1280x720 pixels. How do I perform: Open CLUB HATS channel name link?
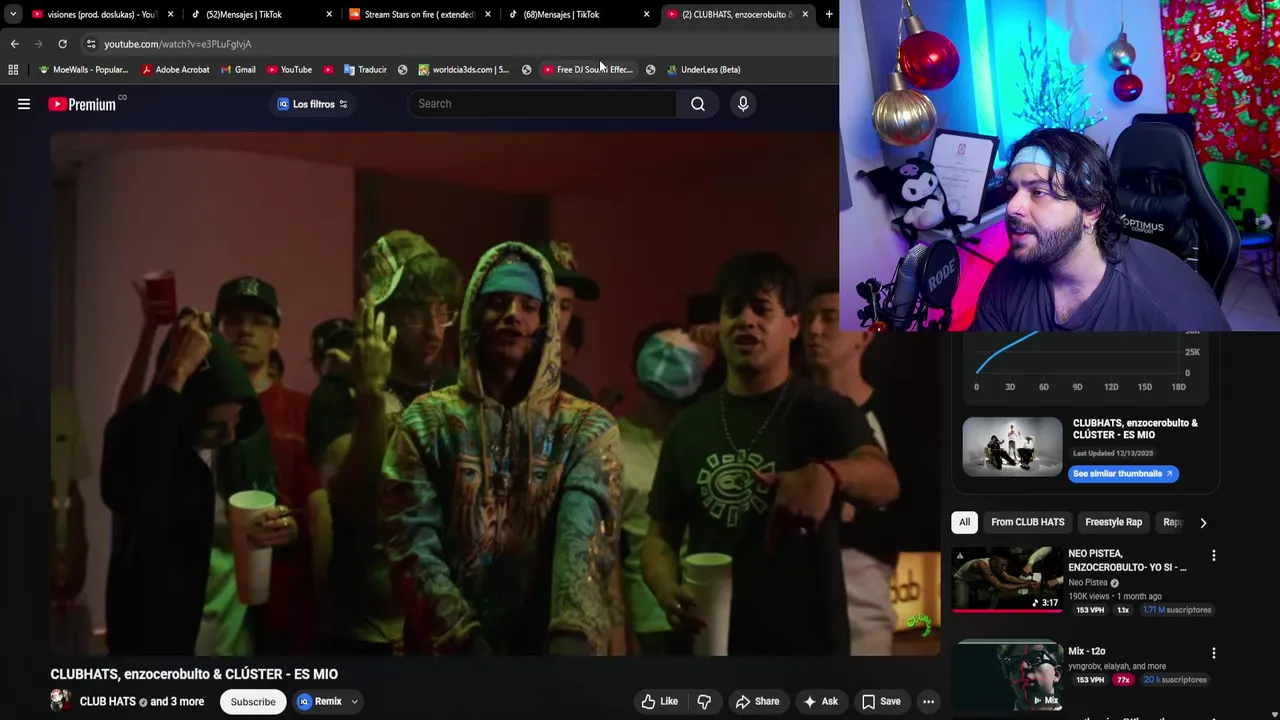[107, 701]
